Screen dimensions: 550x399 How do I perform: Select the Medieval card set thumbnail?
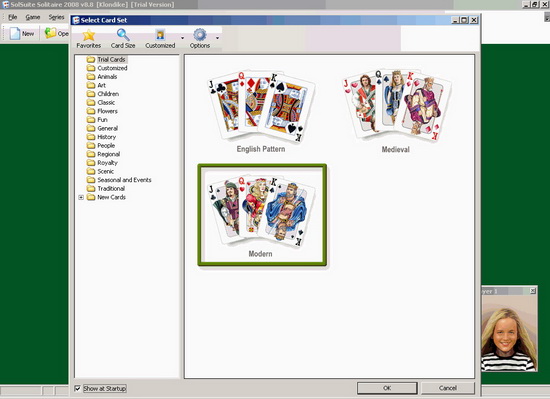(x=396, y=111)
